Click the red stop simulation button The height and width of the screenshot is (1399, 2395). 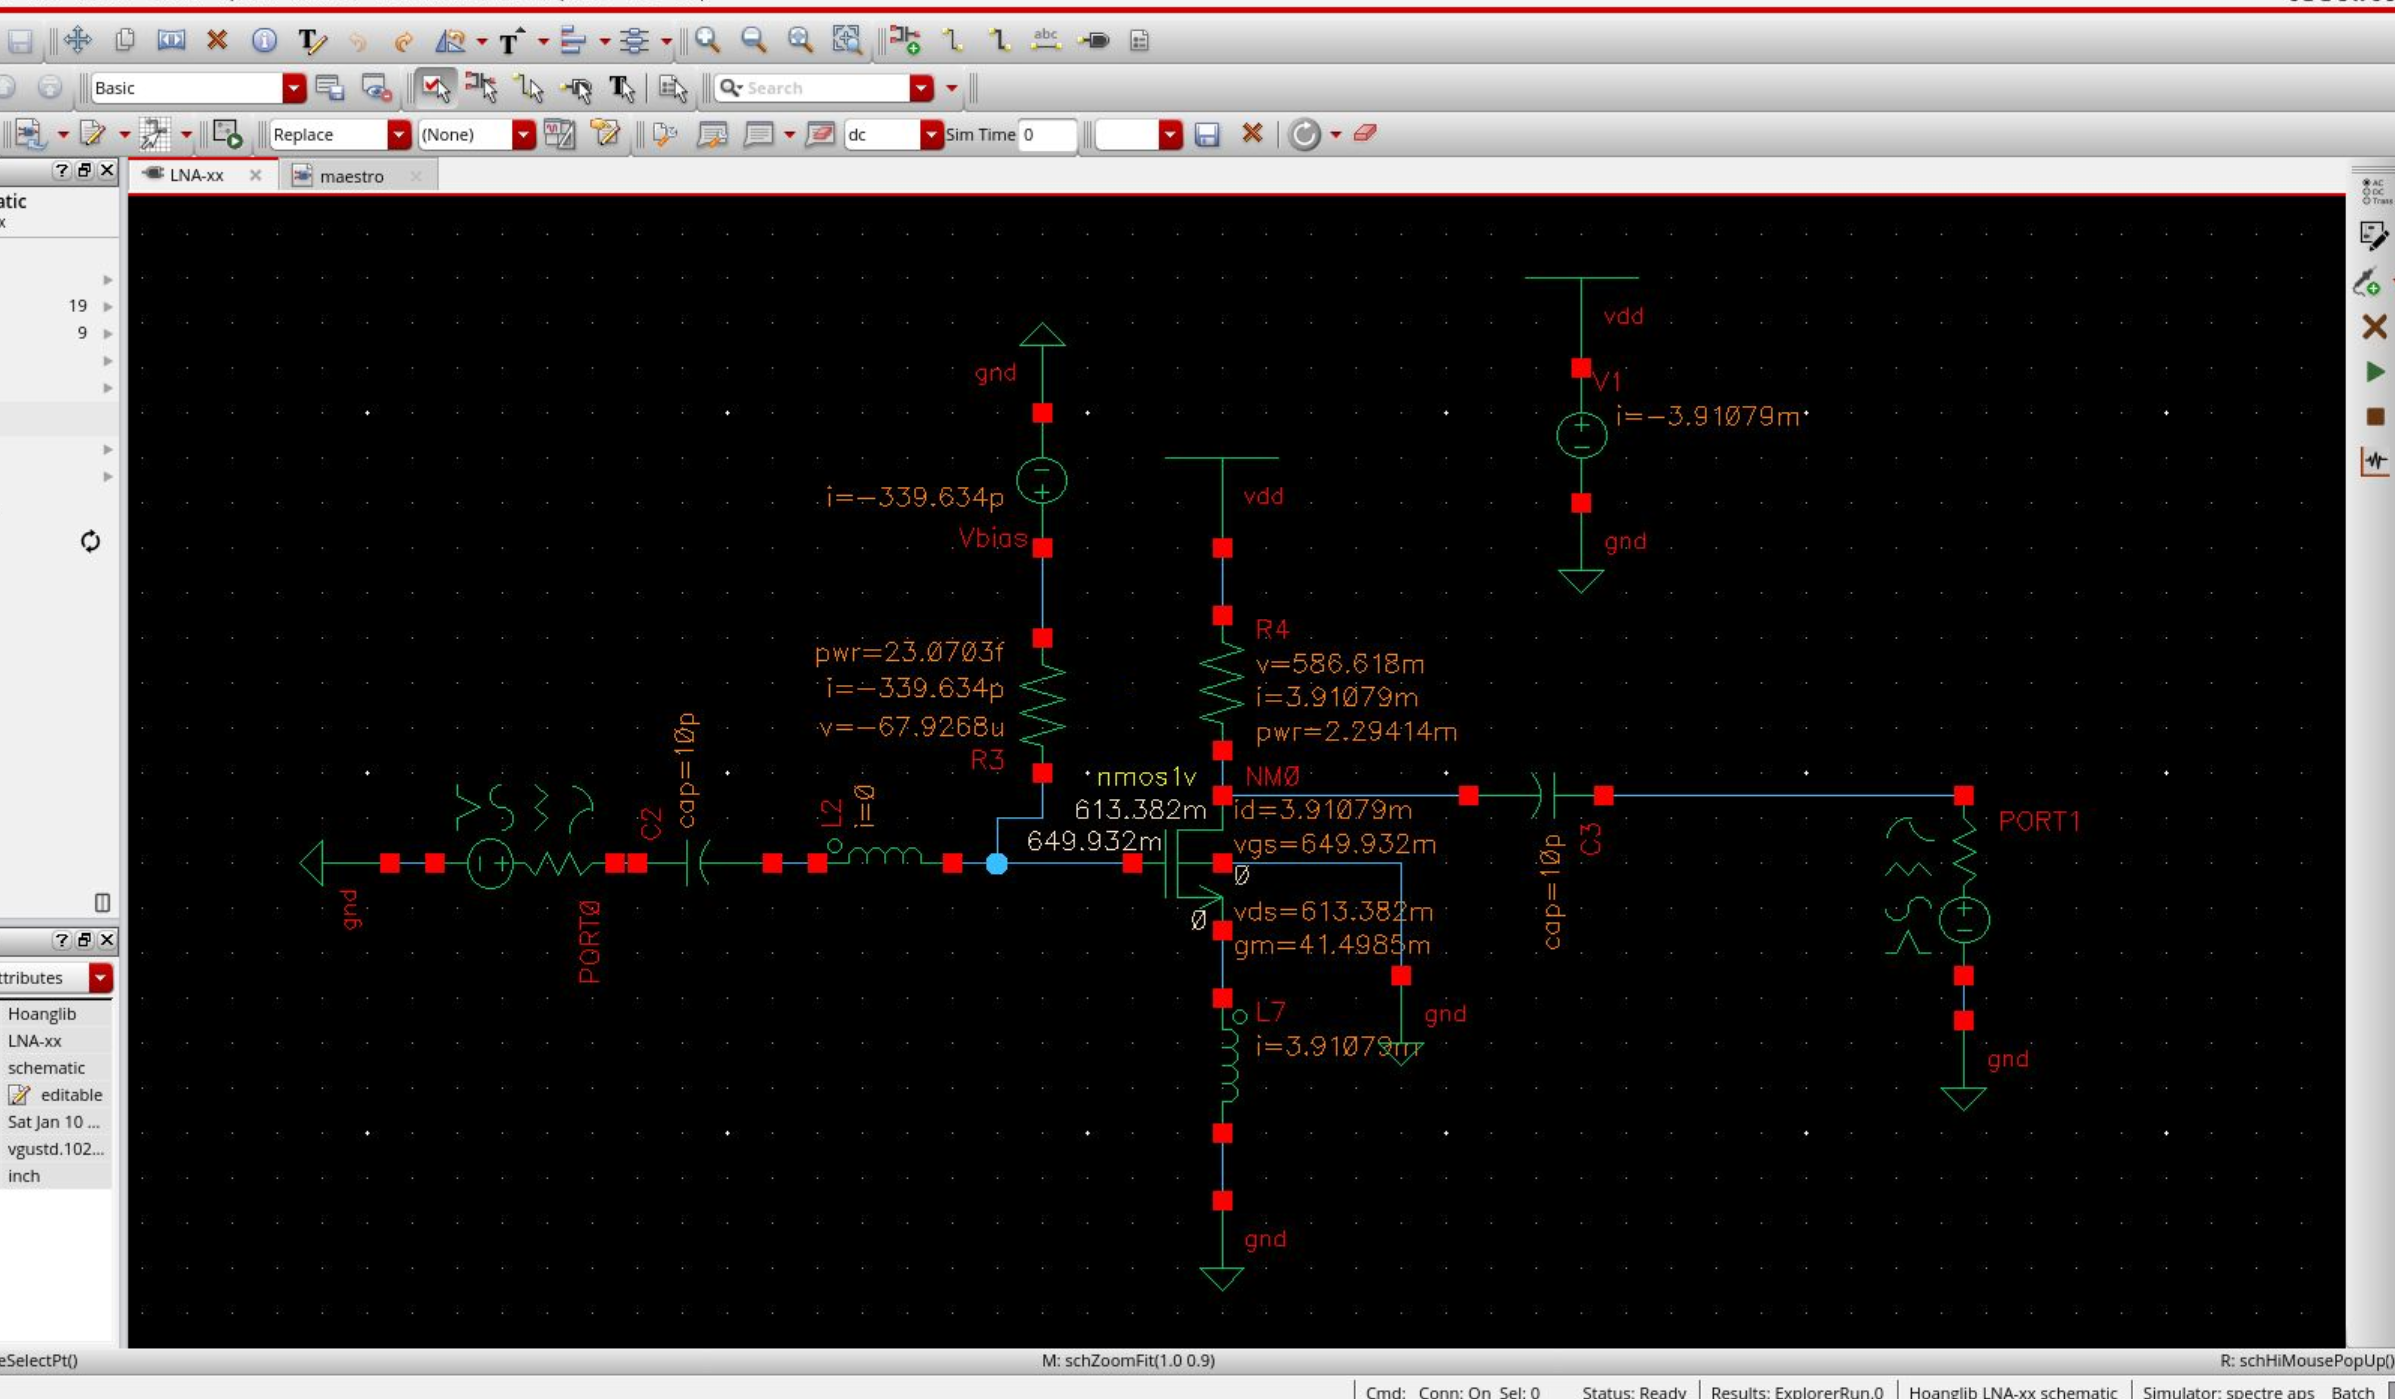2375,417
